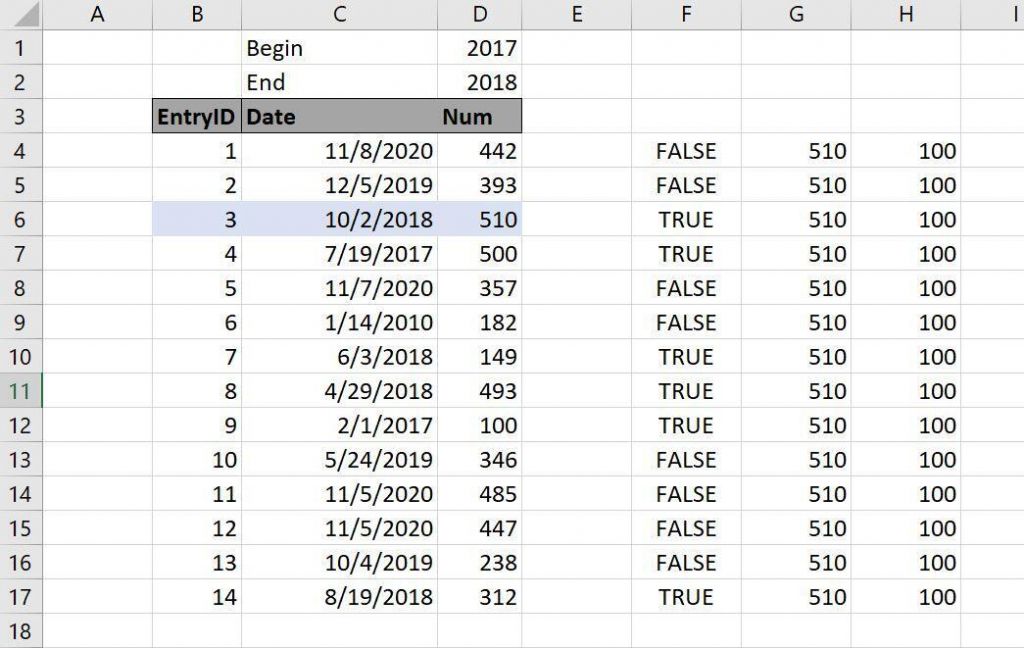Viewport: 1024px width, 648px height.
Task: Select the End year value 2018 cell
Action: (480, 82)
